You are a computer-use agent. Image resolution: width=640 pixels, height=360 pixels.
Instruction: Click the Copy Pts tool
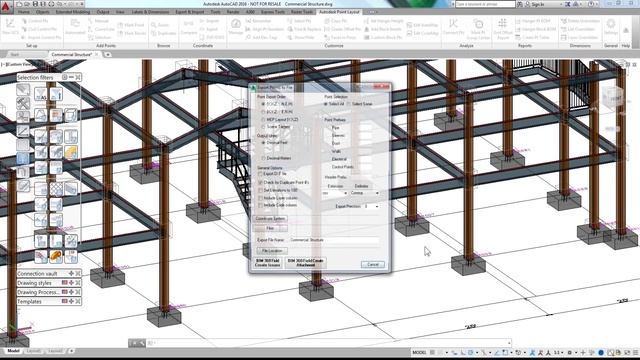point(336,20)
